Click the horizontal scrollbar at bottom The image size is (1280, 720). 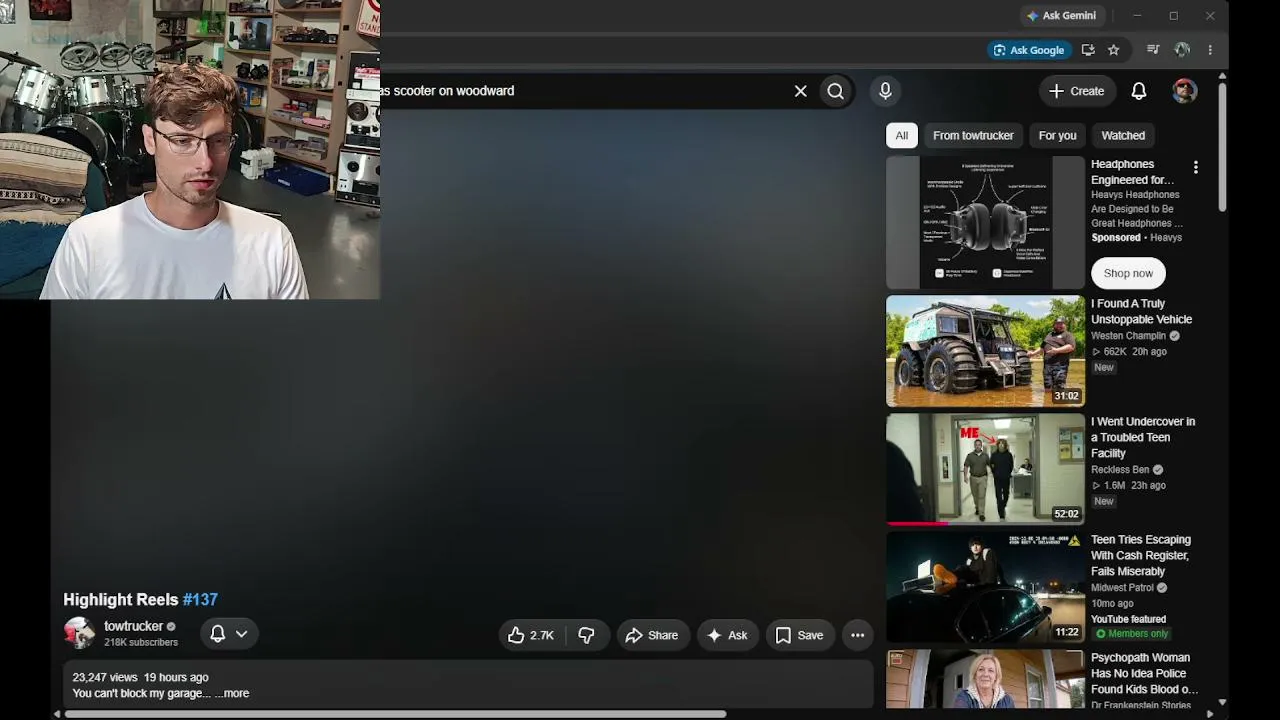coord(395,714)
